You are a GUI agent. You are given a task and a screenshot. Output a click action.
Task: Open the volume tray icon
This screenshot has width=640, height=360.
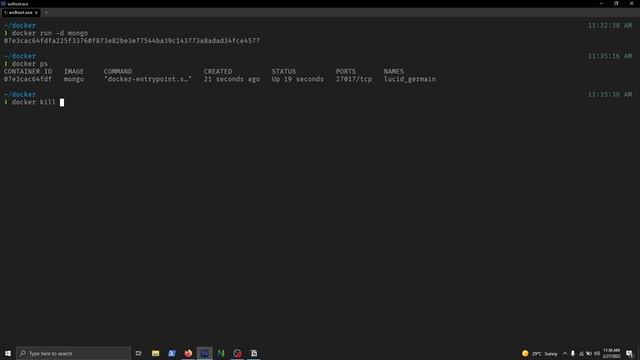tap(597, 353)
